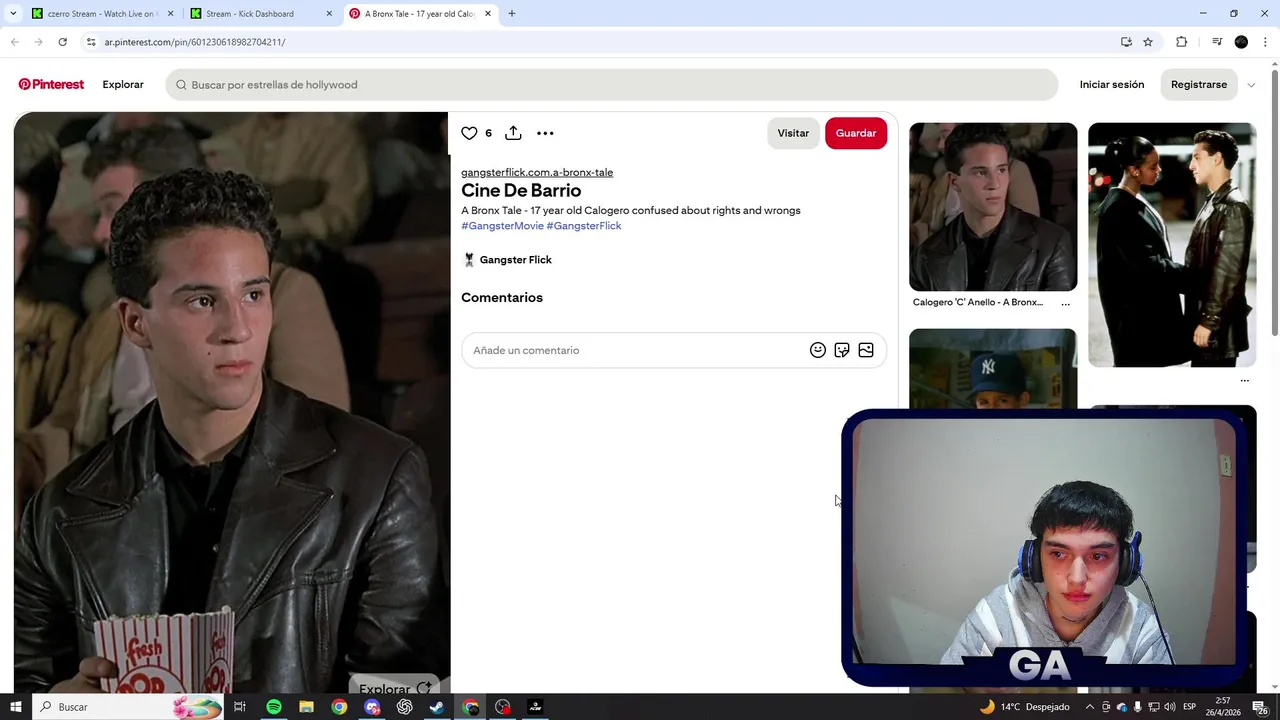Close the czerro Stream tab
This screenshot has height=720, width=1280.
170,14
